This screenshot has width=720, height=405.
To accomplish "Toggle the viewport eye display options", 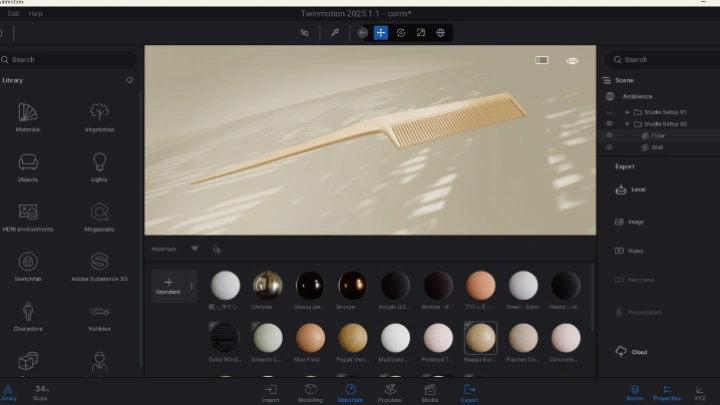I will pos(572,61).
